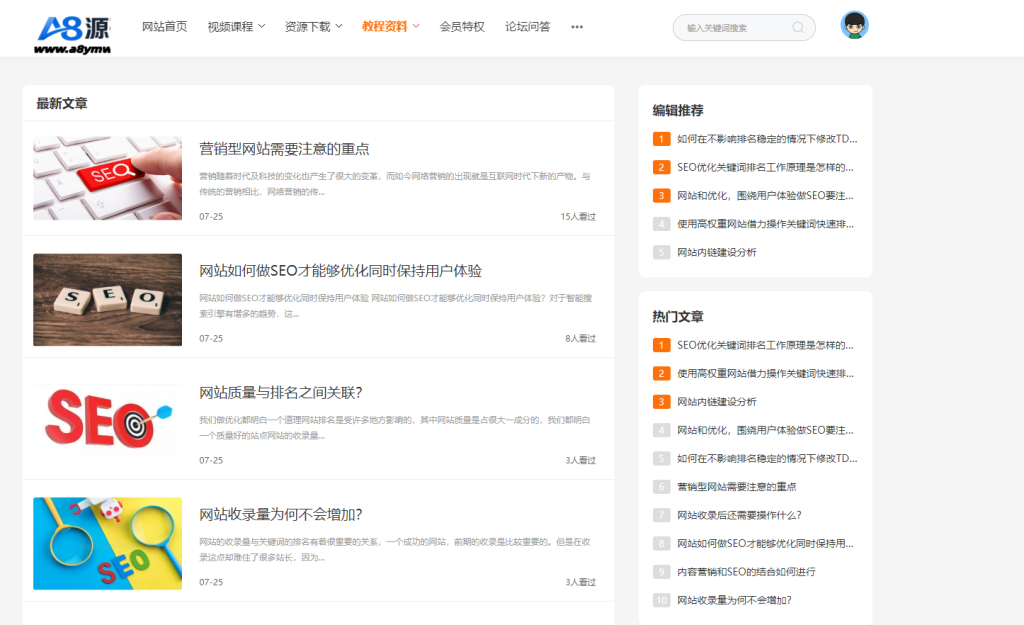Open hot article 4 网站和优化
The height and width of the screenshot is (625, 1024).
765,430
